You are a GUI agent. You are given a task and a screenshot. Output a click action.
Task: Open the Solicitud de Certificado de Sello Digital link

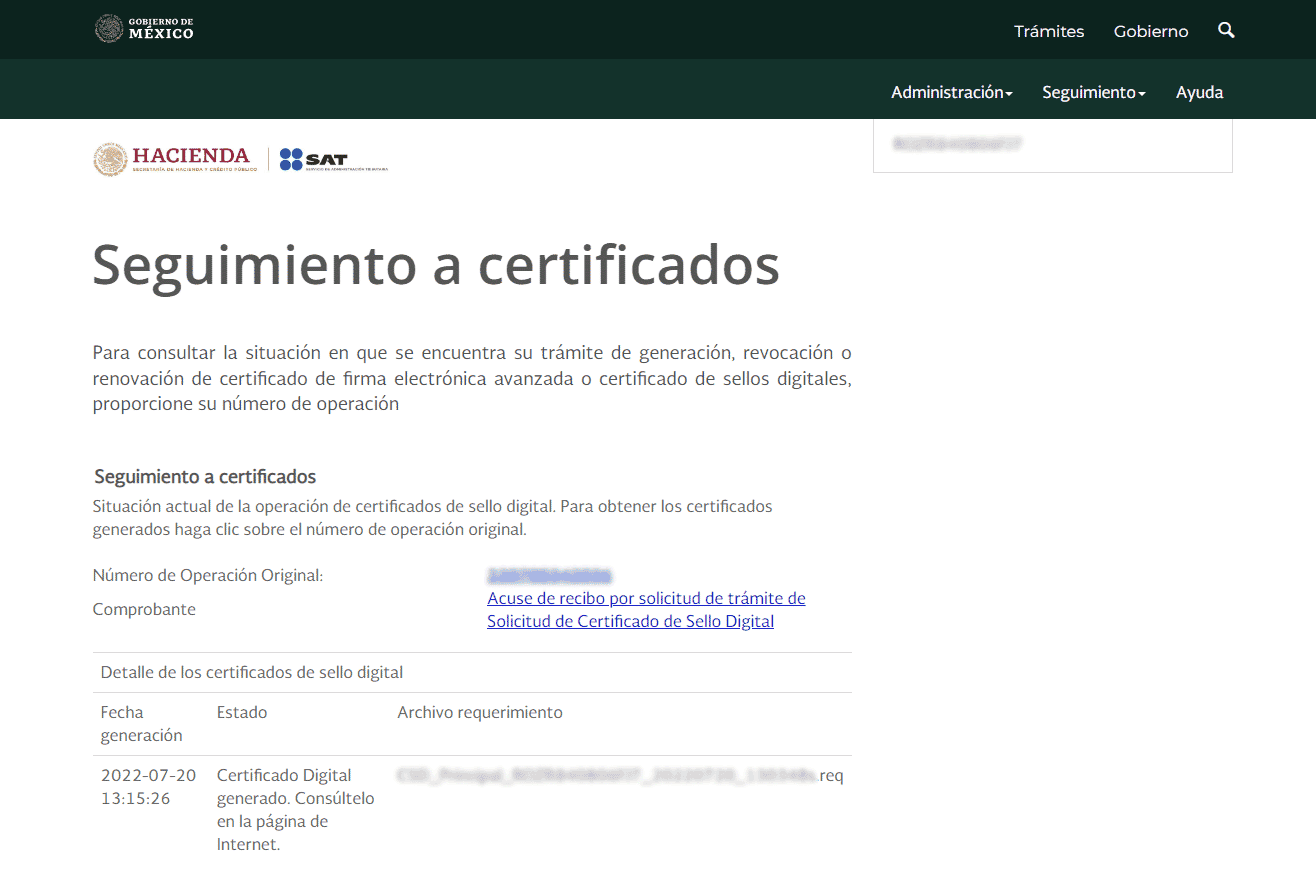pyautogui.click(x=630, y=620)
